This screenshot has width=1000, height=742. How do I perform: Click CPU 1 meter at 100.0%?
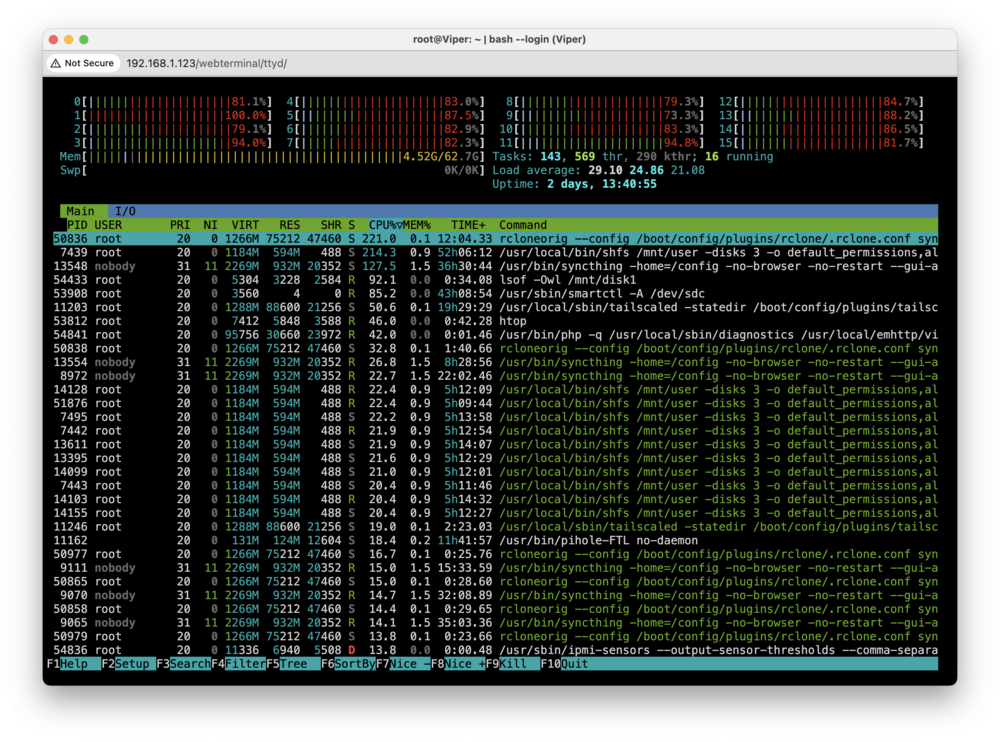coord(173,115)
